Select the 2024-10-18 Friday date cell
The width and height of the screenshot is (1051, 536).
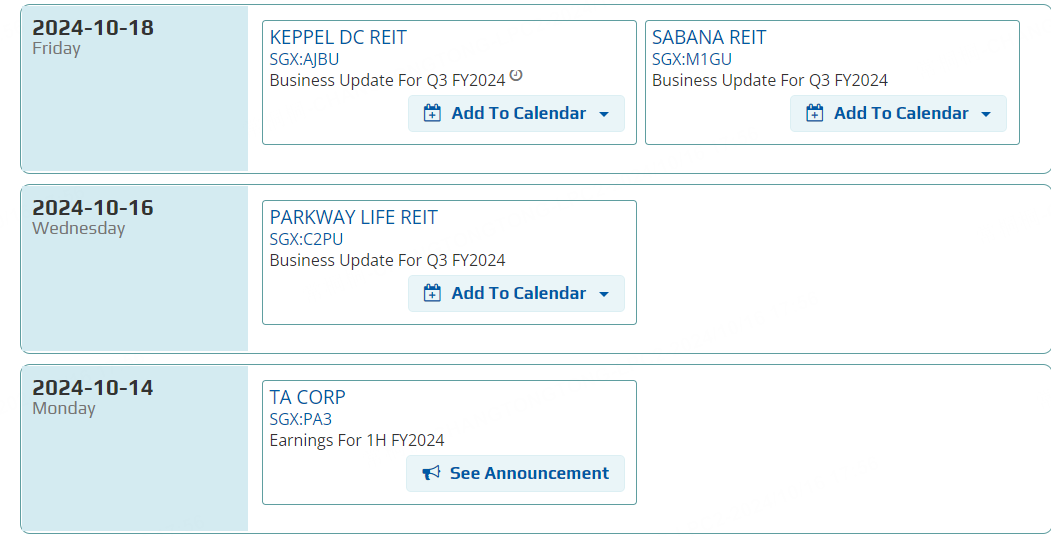coord(134,88)
